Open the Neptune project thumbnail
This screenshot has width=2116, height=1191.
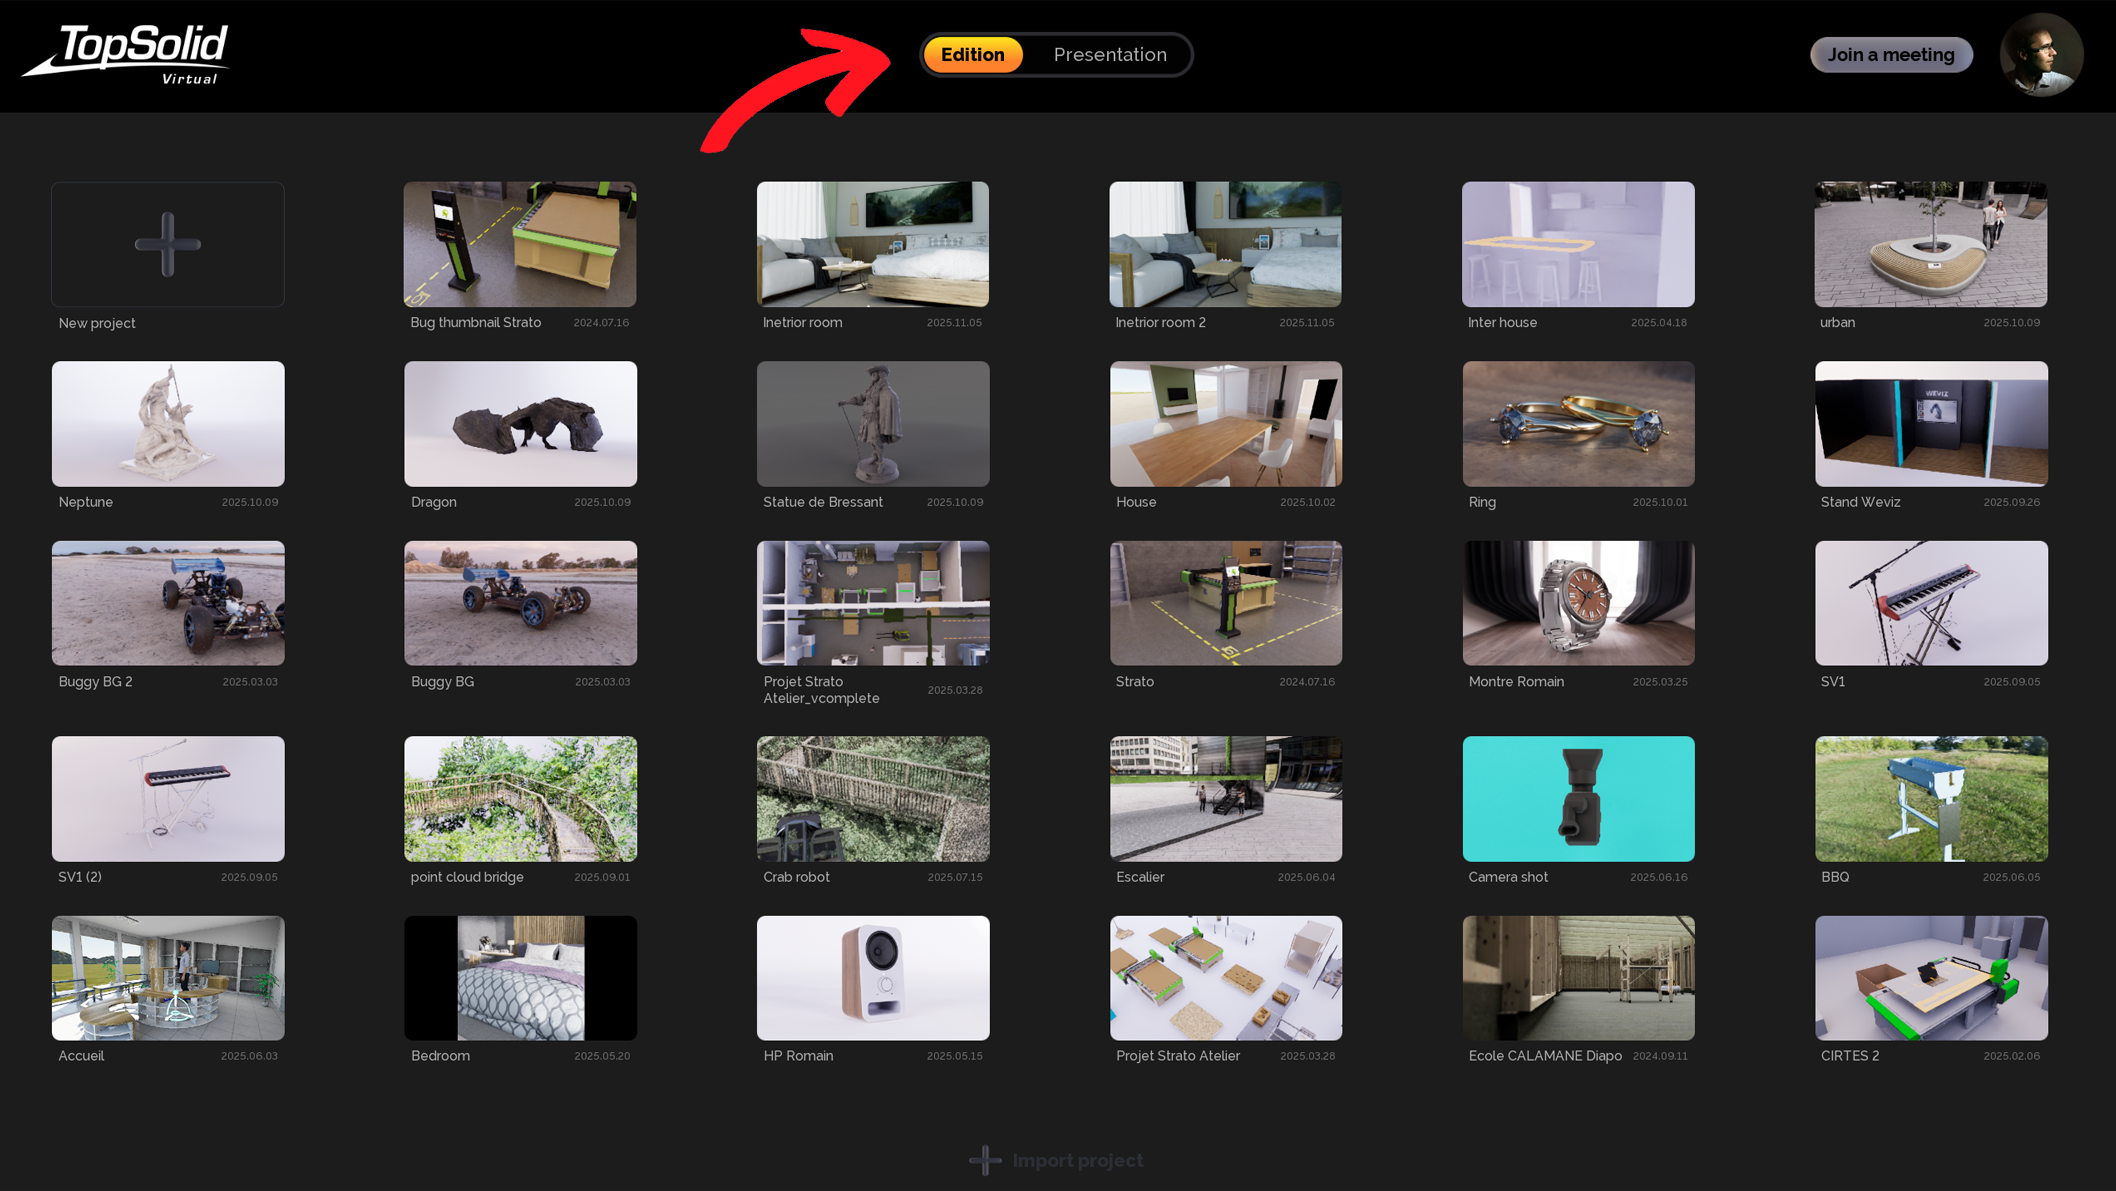pyautogui.click(x=168, y=424)
